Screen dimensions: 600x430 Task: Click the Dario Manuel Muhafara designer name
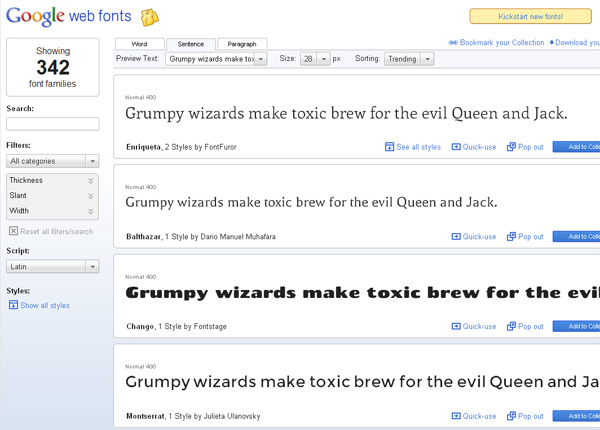point(238,237)
